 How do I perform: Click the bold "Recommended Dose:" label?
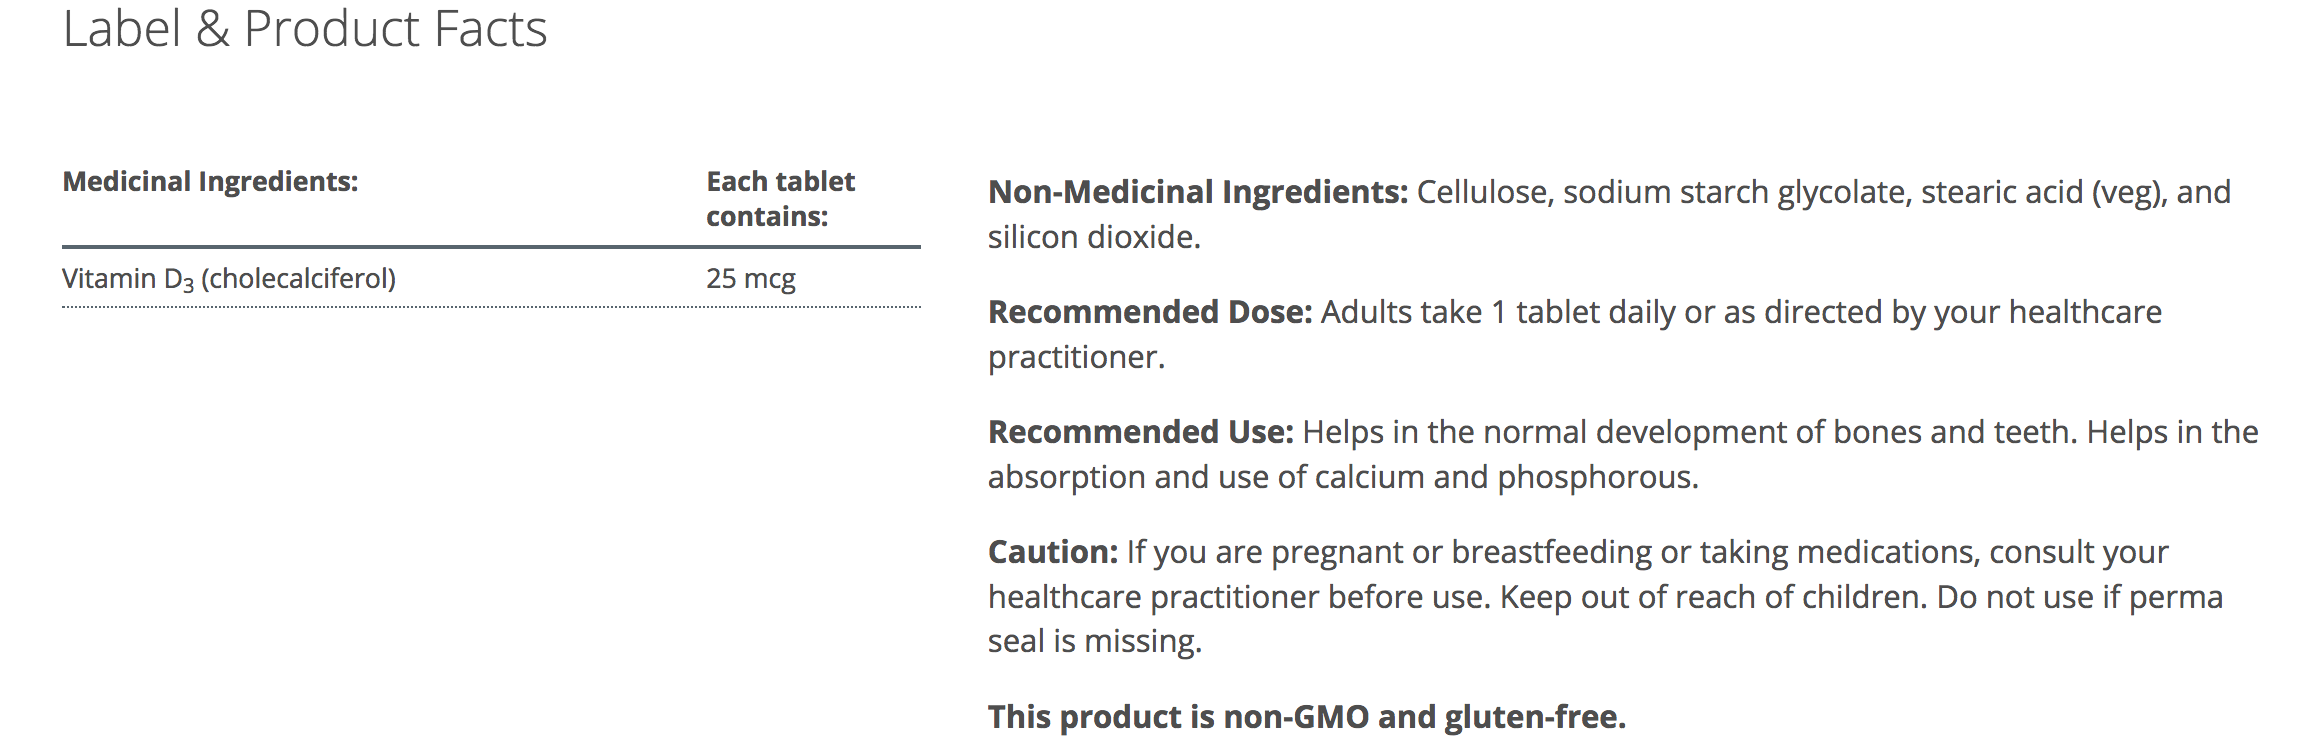(x=1150, y=312)
